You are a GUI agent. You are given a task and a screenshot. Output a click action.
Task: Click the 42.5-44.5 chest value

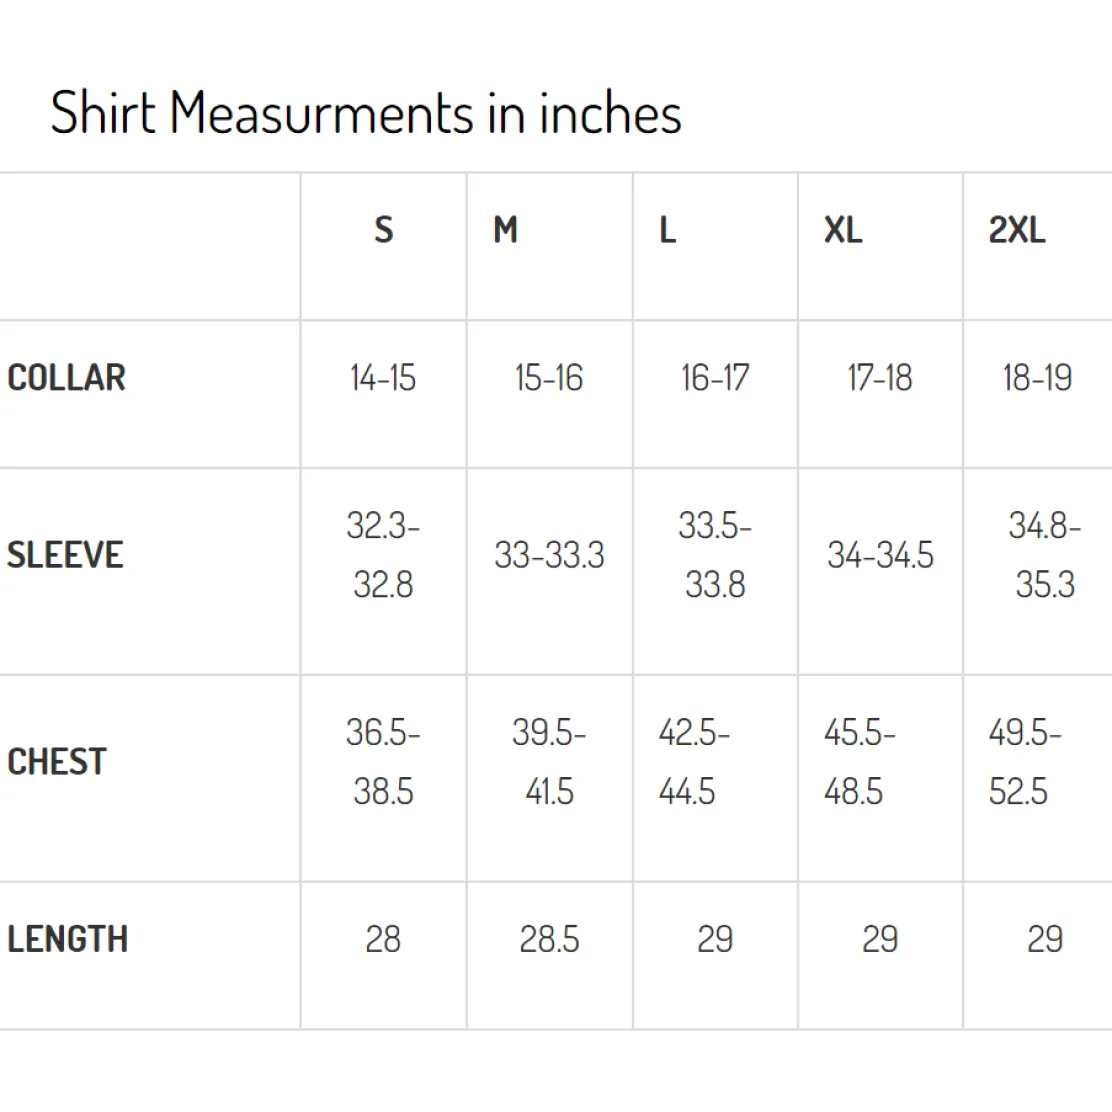[x=694, y=762]
